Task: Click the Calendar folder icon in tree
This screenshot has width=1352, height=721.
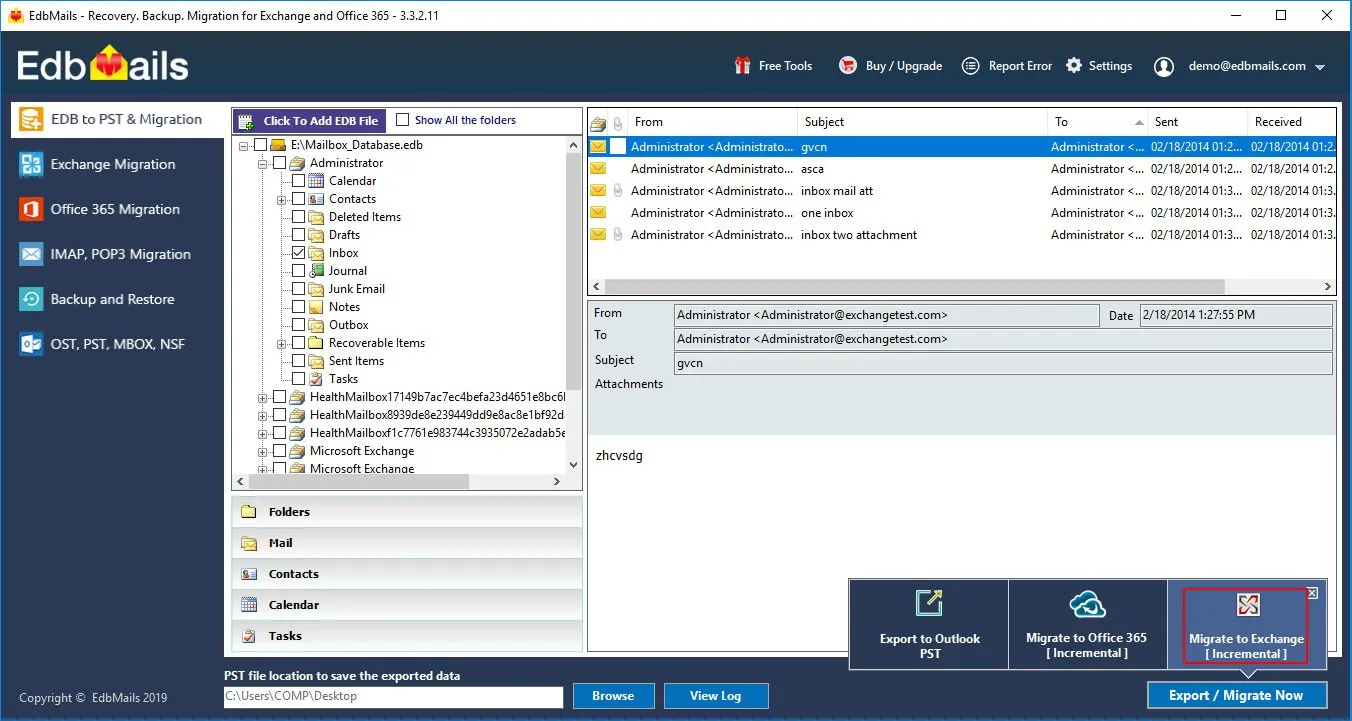Action: click(316, 181)
